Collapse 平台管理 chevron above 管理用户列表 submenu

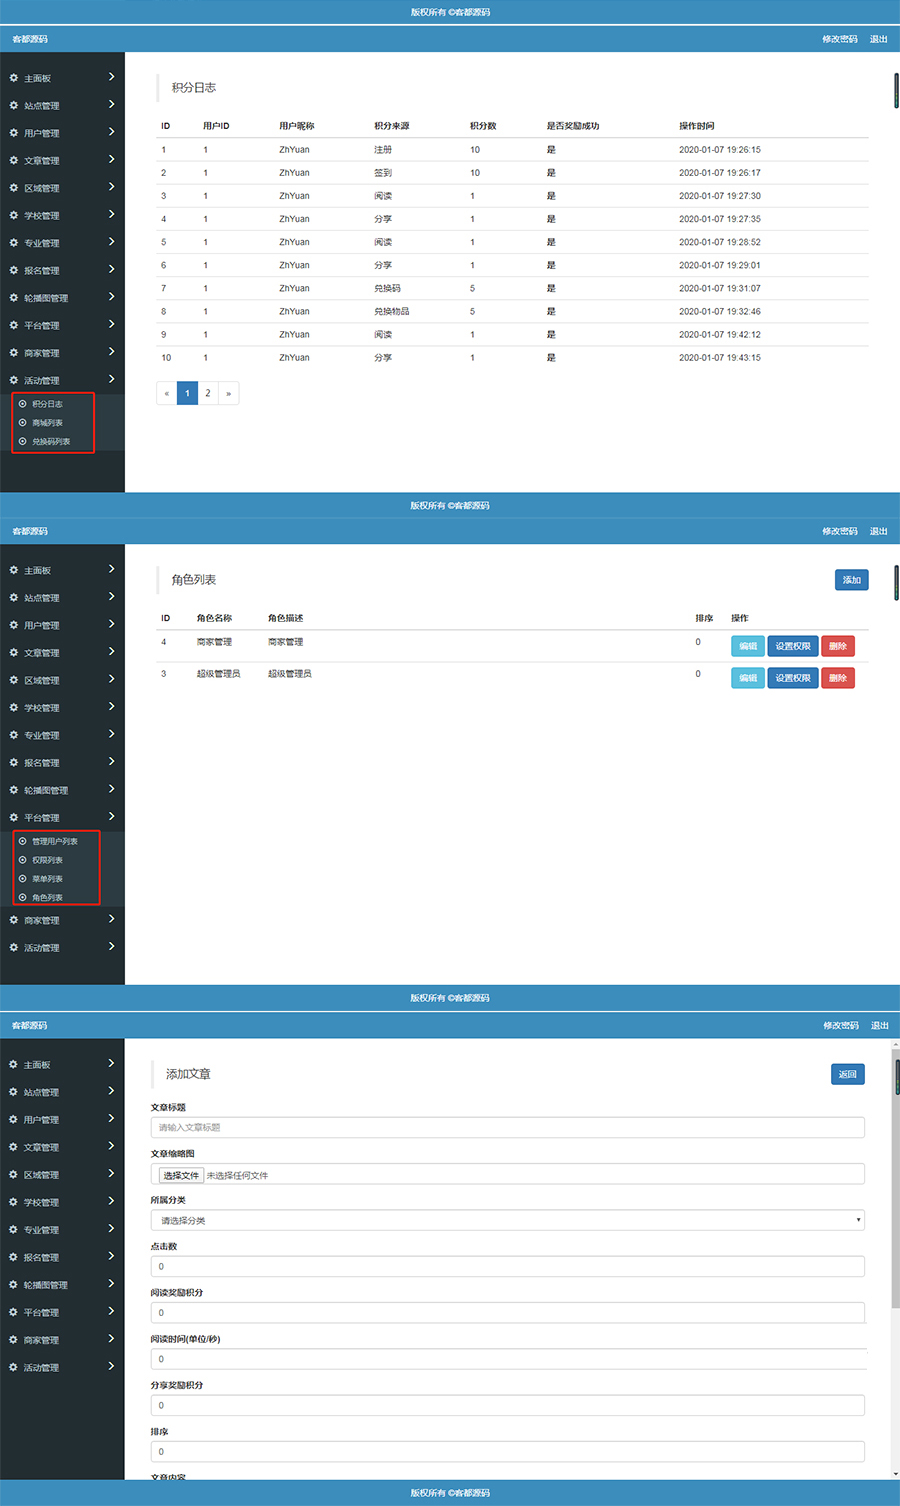[111, 816]
